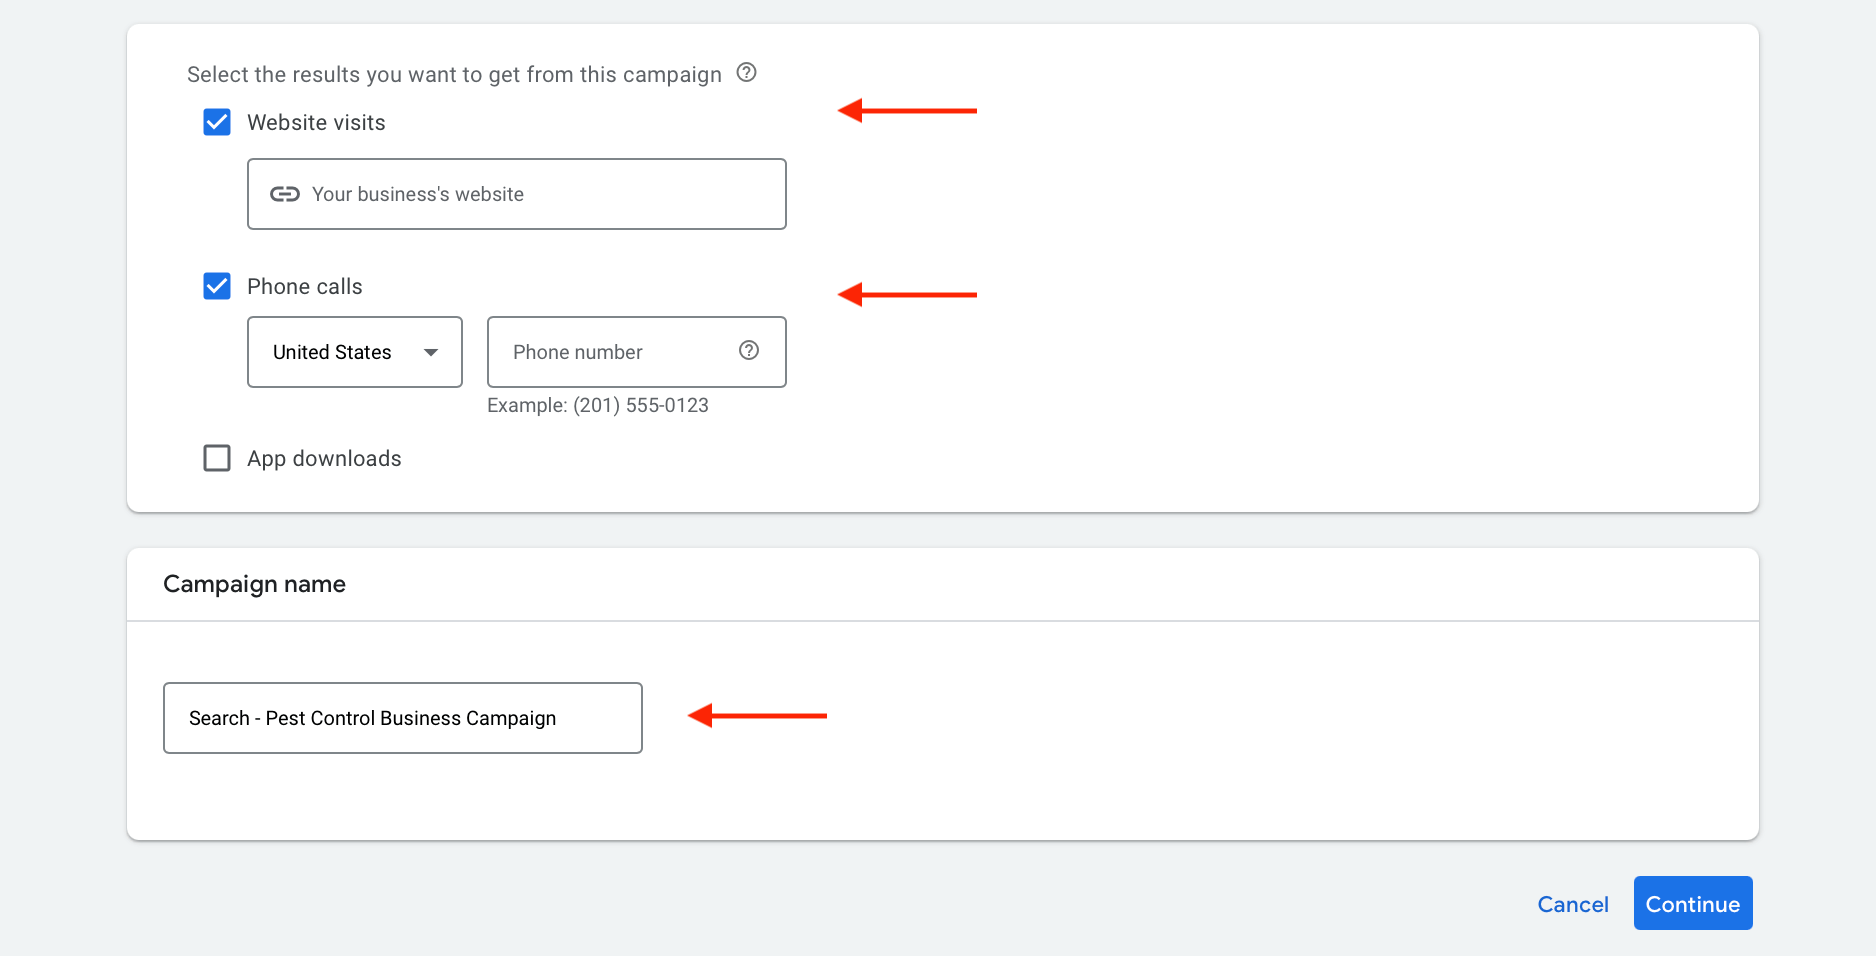Click the dropdown arrow beside United States
This screenshot has width=1876, height=956.
(x=430, y=352)
